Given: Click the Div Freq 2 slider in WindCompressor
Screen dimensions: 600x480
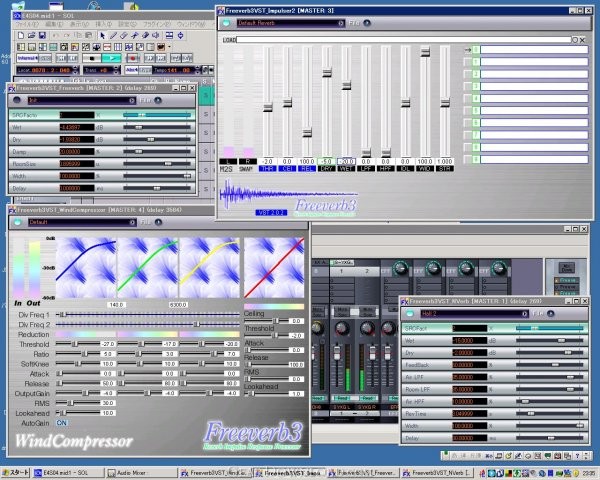Looking at the screenshot, I should tap(148, 325).
